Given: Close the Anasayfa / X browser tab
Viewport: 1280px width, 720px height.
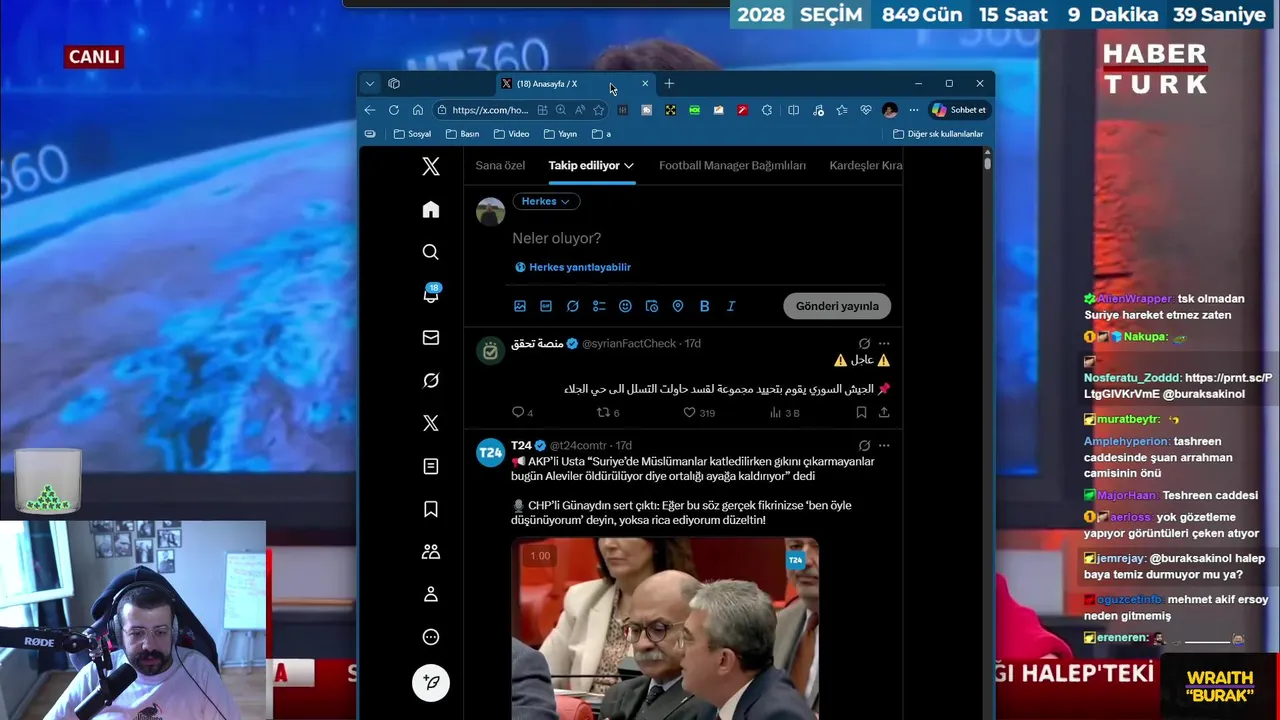Looking at the screenshot, I should click(645, 84).
